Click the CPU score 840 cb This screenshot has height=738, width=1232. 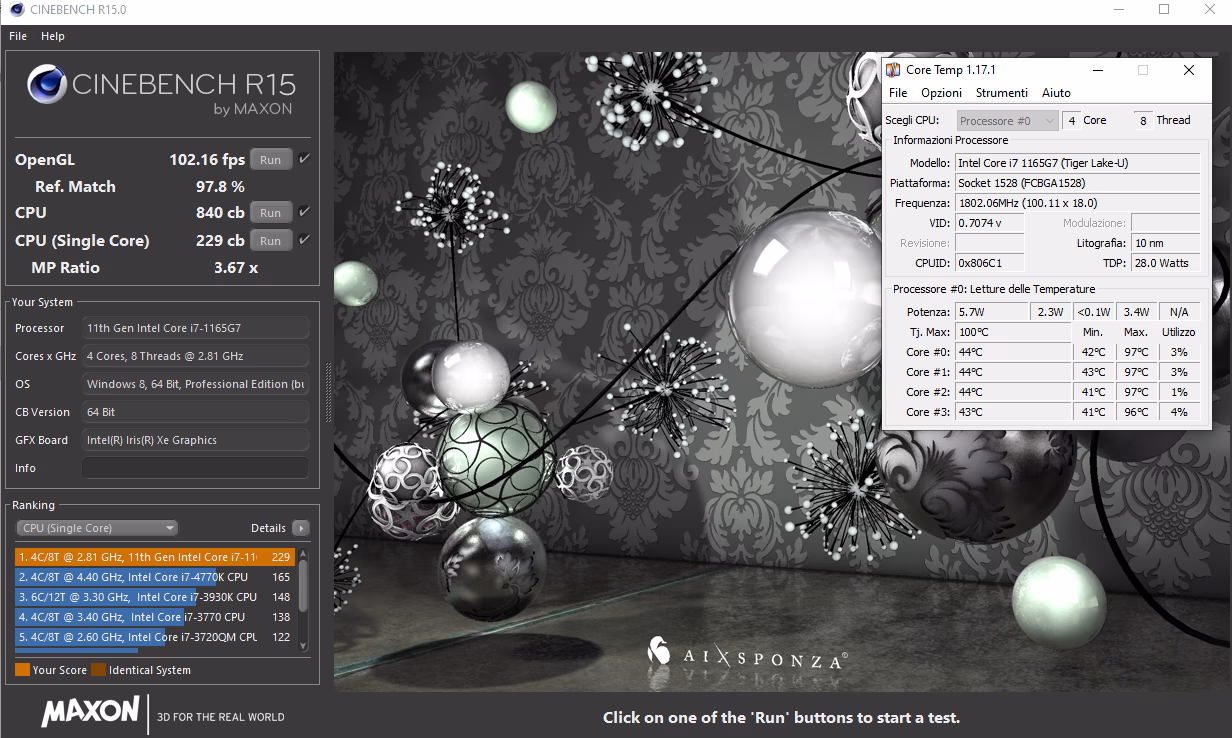click(x=220, y=213)
